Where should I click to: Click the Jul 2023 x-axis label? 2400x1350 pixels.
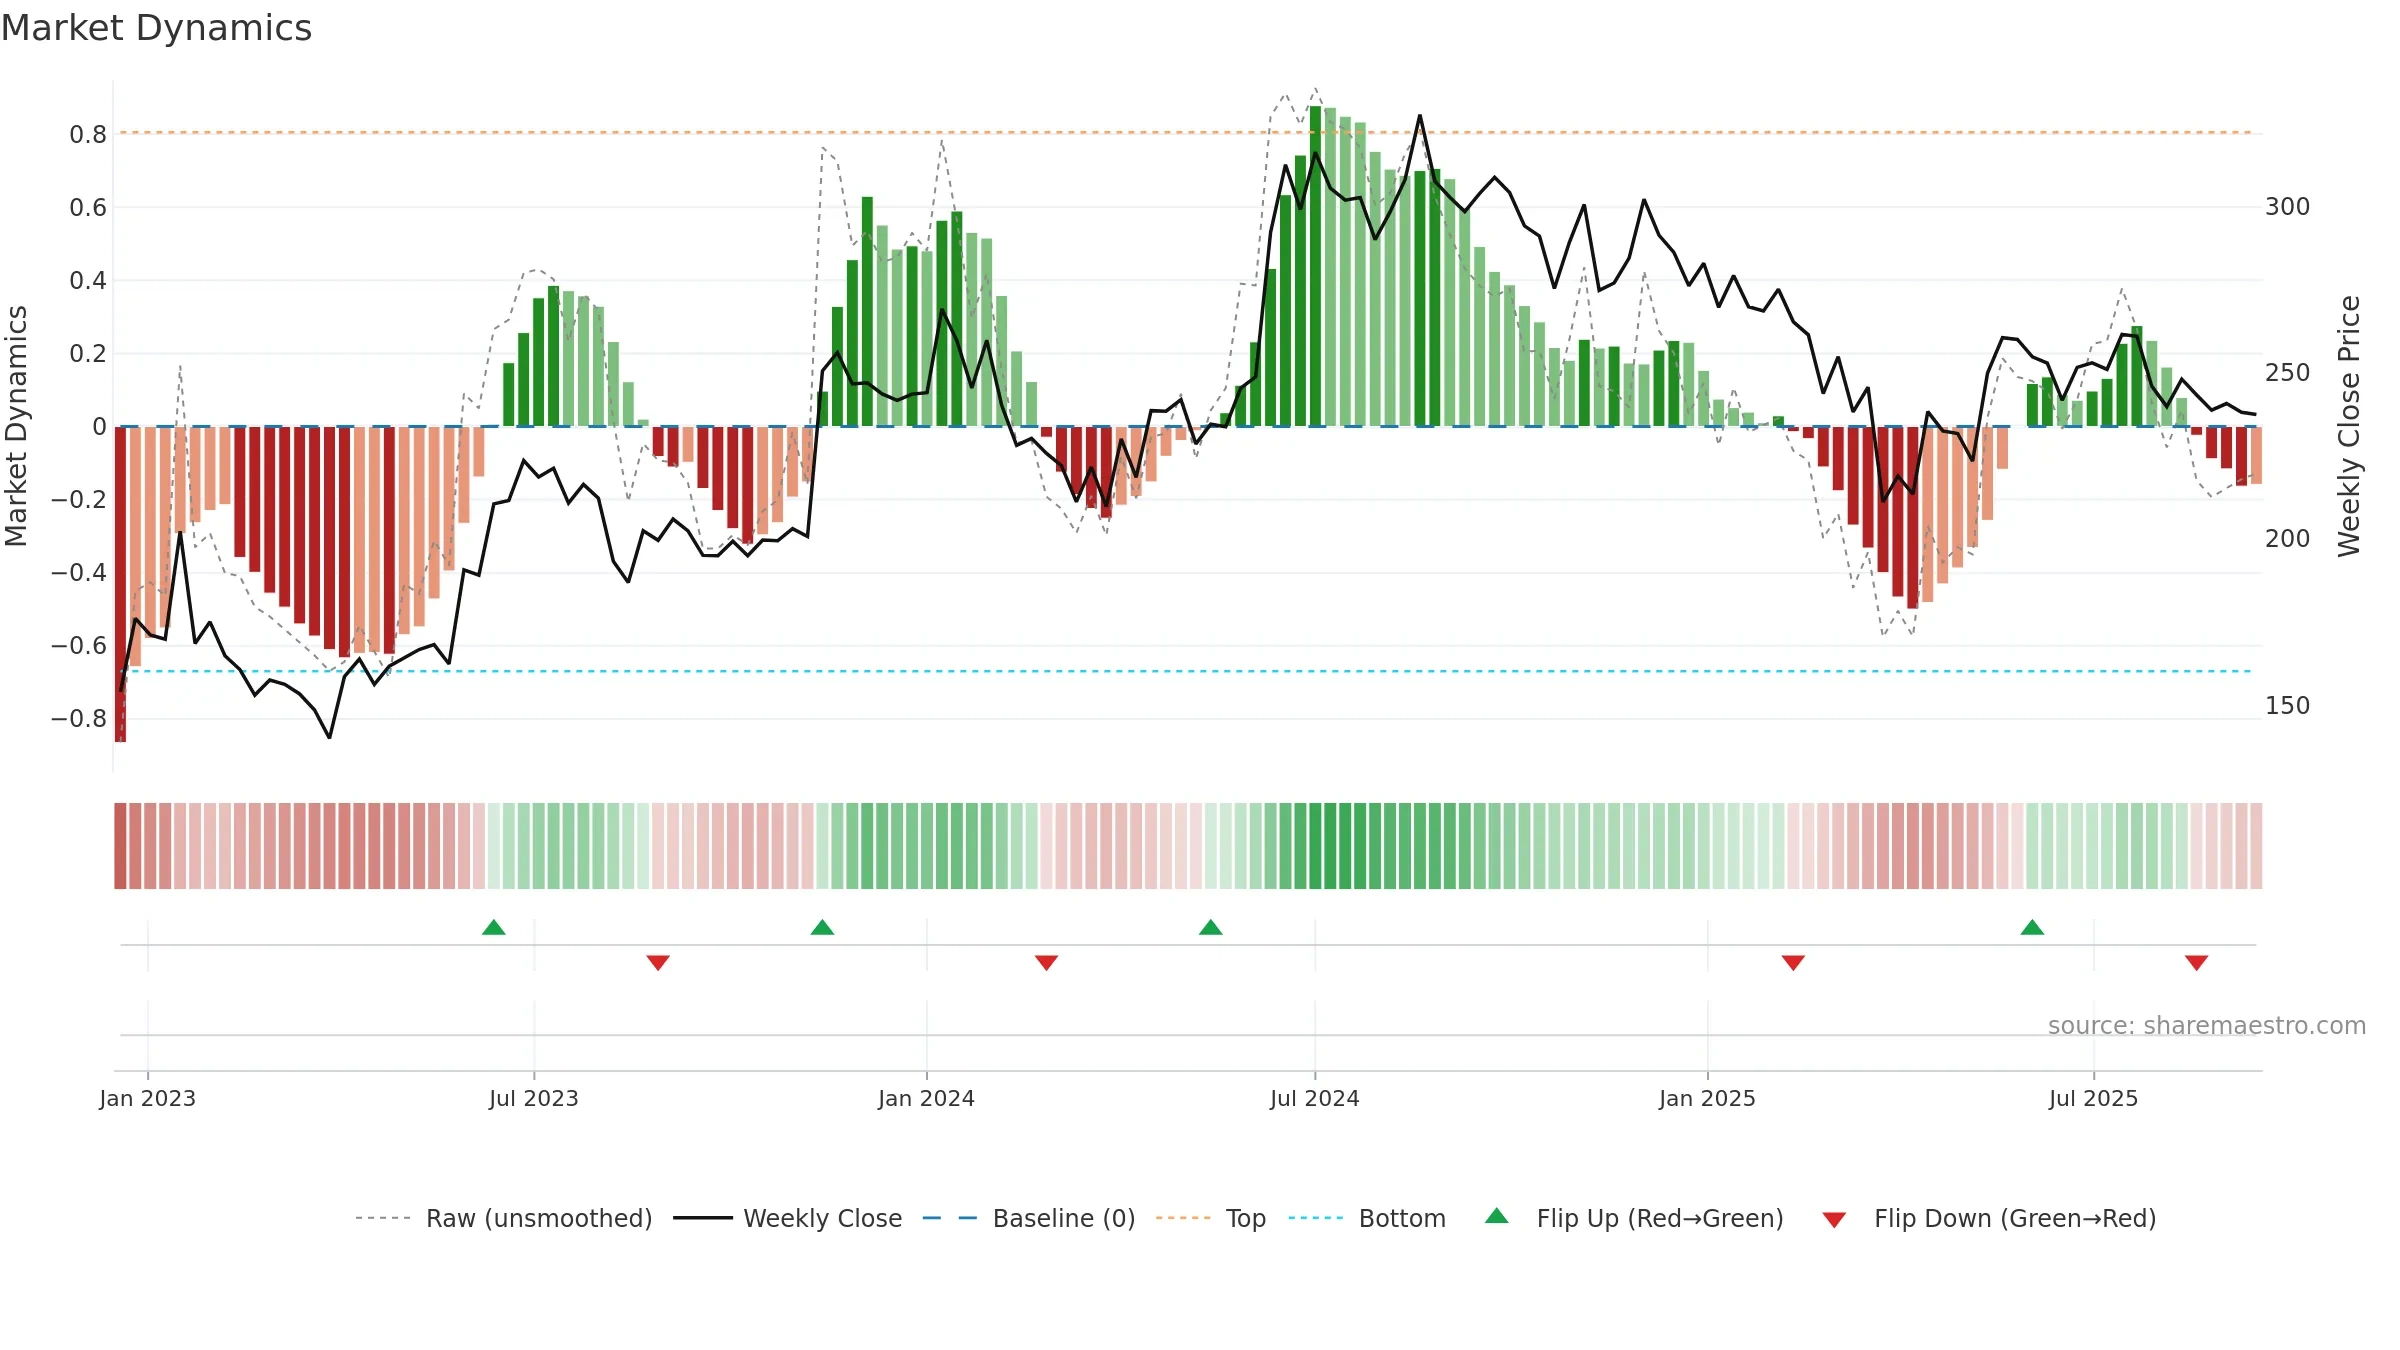[534, 1098]
